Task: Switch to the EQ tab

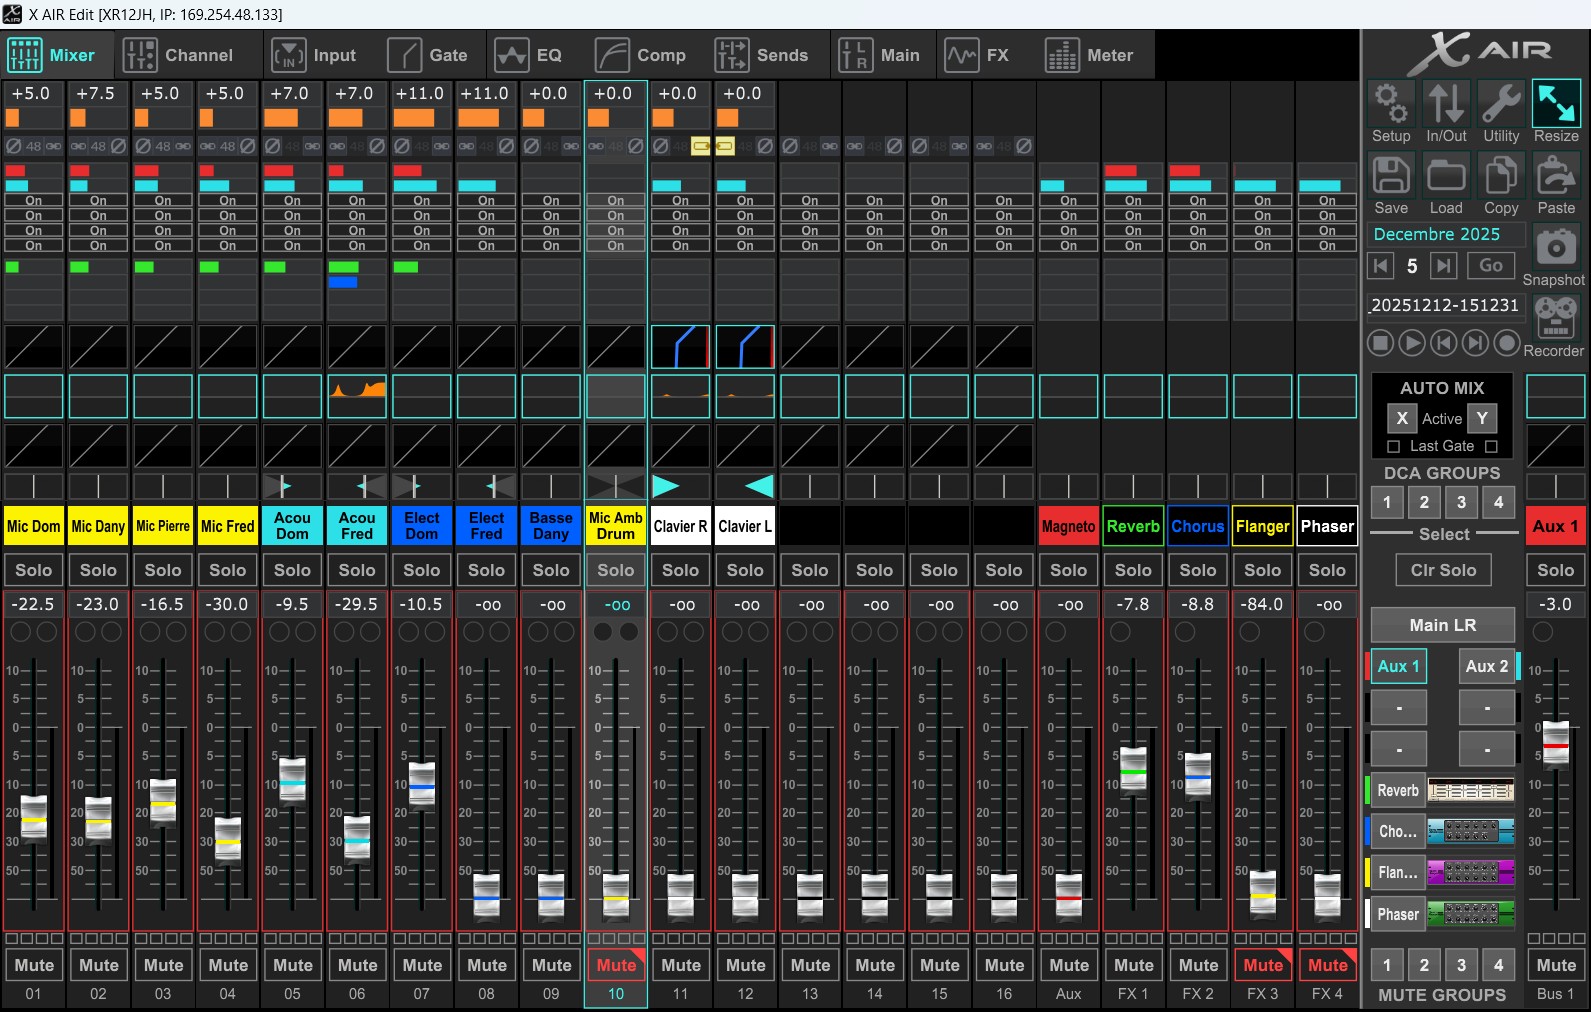Action: pos(530,55)
